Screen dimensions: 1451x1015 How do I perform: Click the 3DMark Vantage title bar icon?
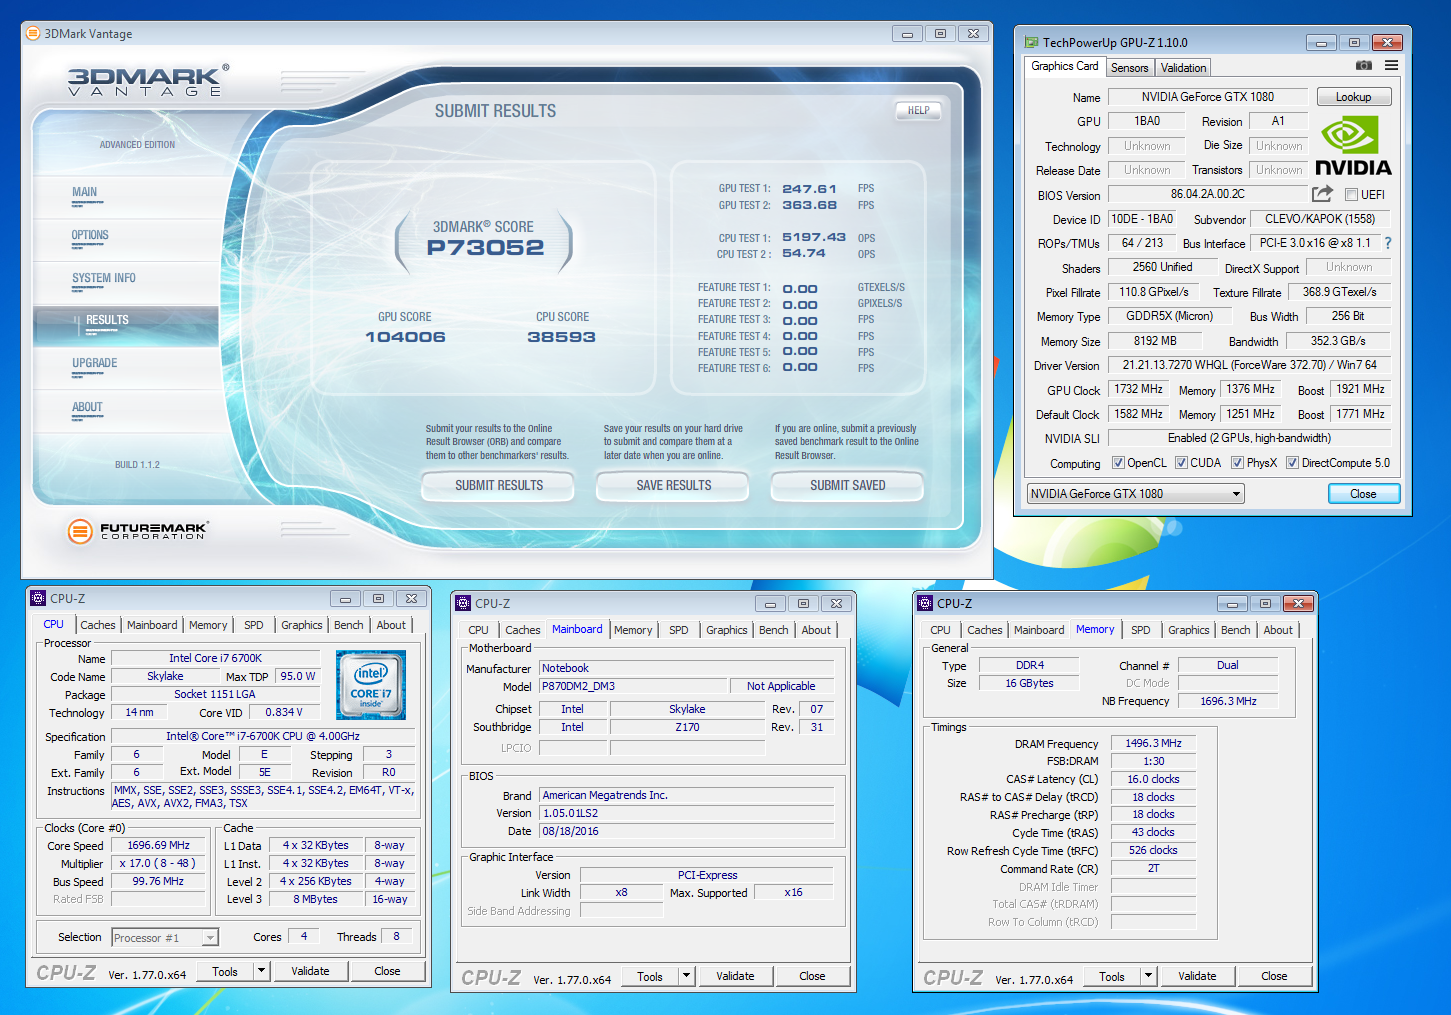tap(33, 34)
